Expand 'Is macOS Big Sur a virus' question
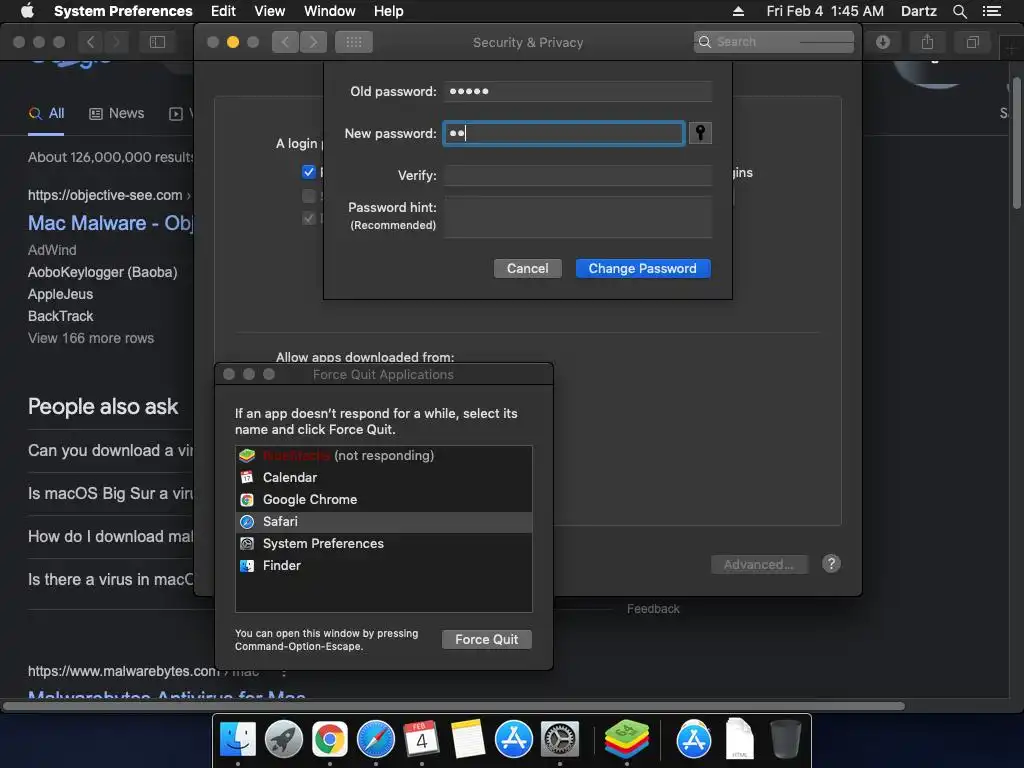 point(110,494)
